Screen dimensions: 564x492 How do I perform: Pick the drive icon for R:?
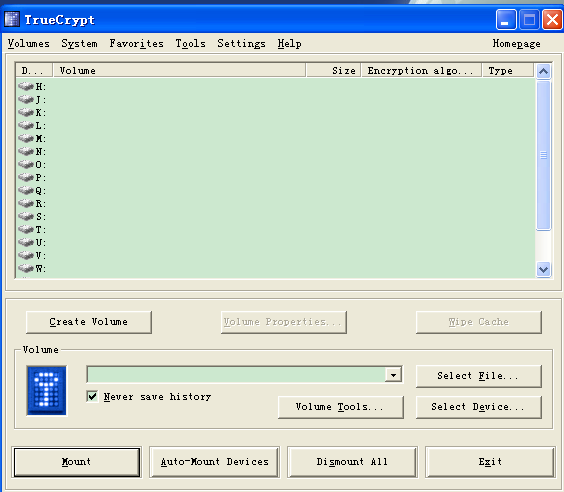point(26,203)
